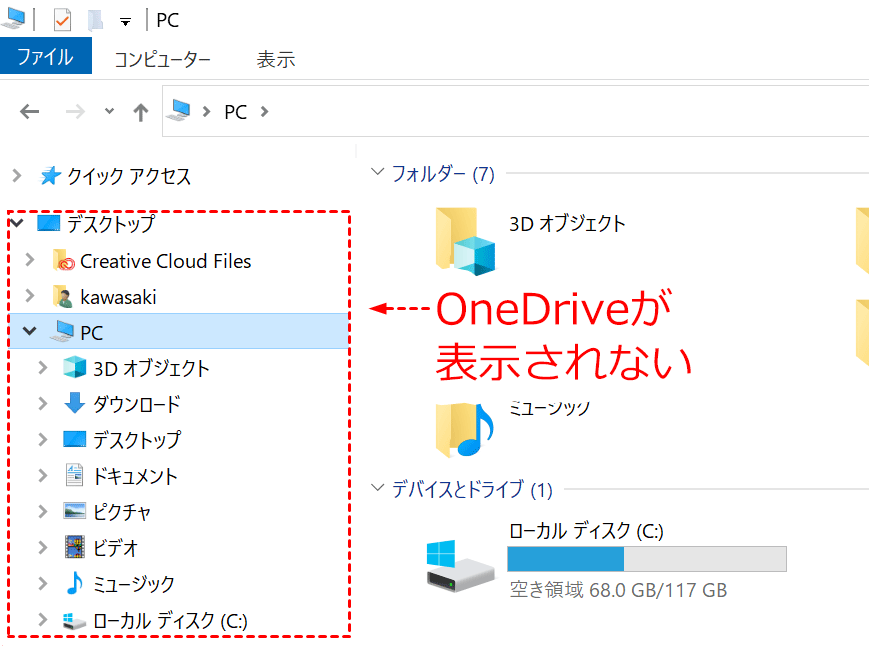Go back with the left arrow button
The image size is (869, 648).
pyautogui.click(x=29, y=111)
